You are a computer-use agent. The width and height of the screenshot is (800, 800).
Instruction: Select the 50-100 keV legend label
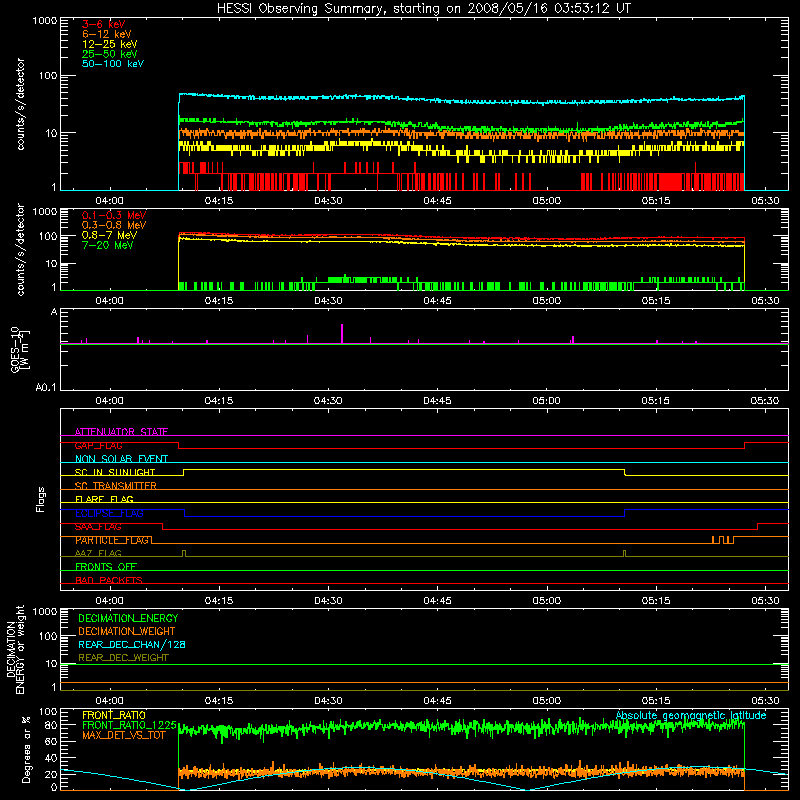[x=113, y=64]
